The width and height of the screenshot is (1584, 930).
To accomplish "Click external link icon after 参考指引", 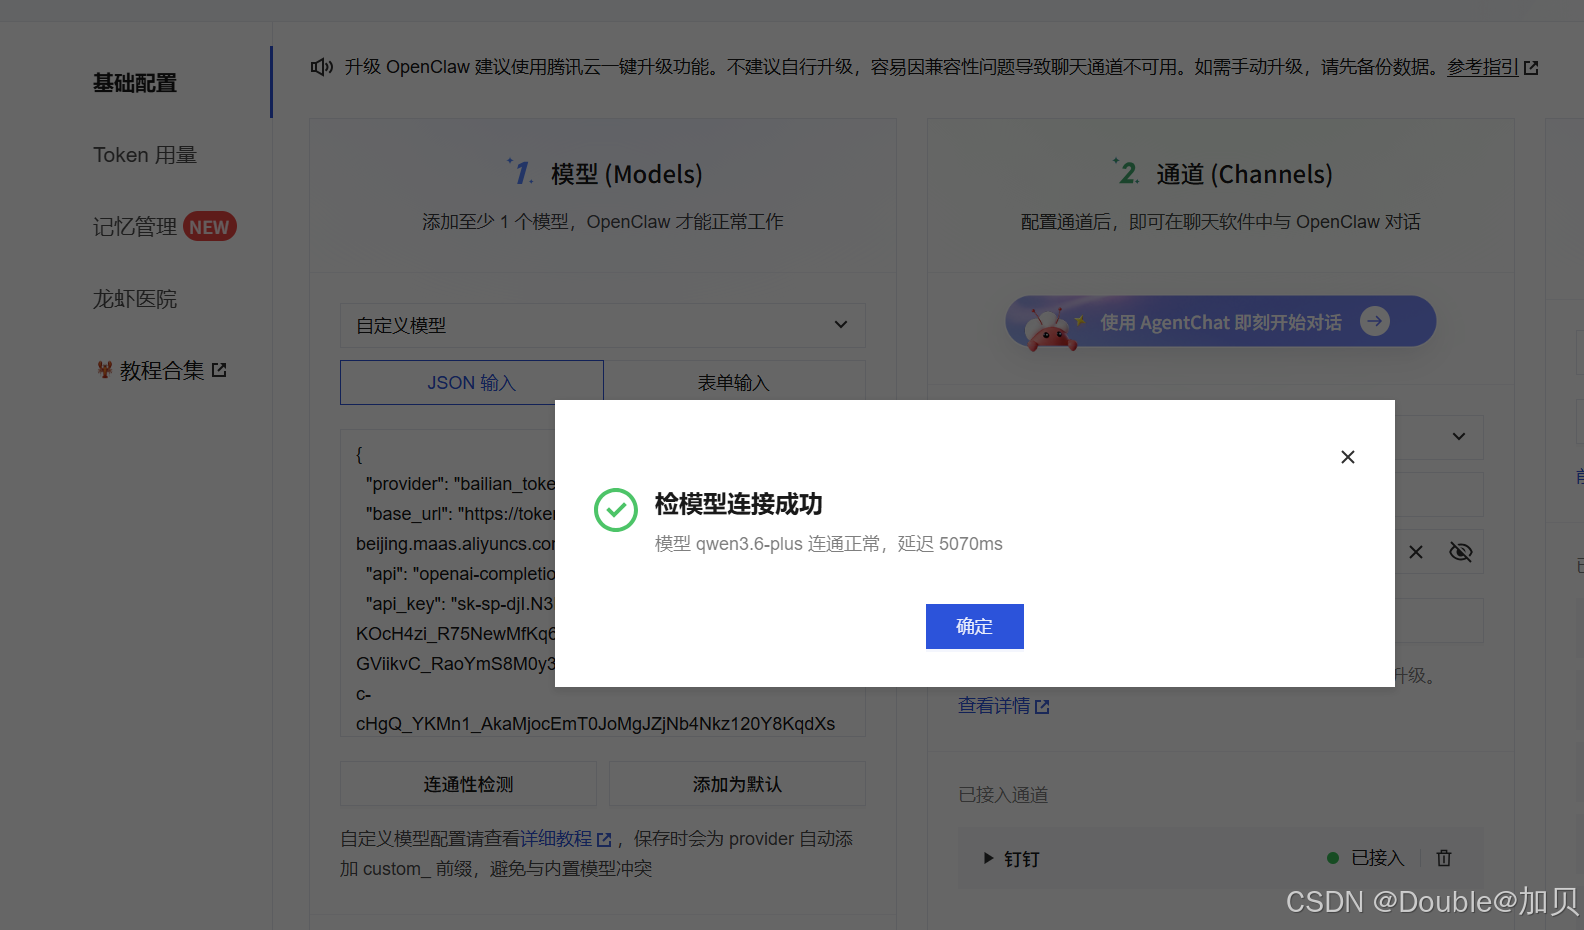I will click(x=1531, y=68).
